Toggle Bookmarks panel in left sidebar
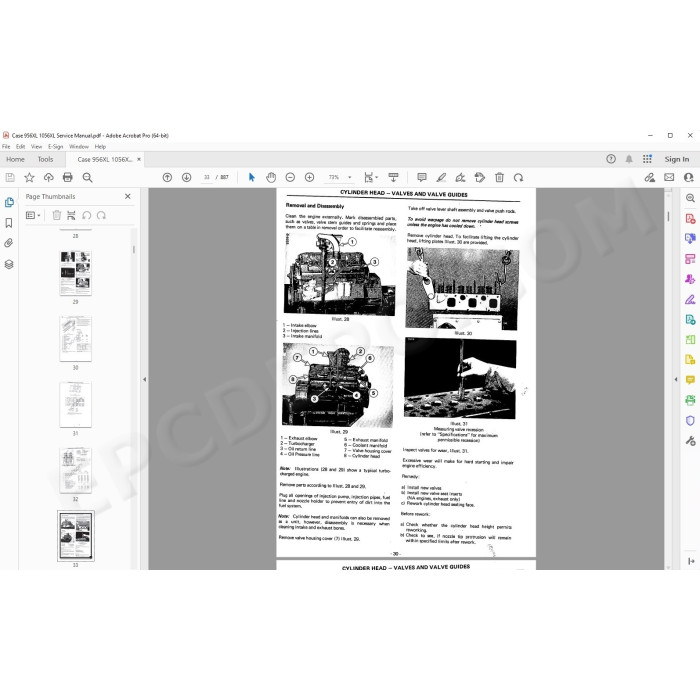The height and width of the screenshot is (700, 700). [9, 223]
